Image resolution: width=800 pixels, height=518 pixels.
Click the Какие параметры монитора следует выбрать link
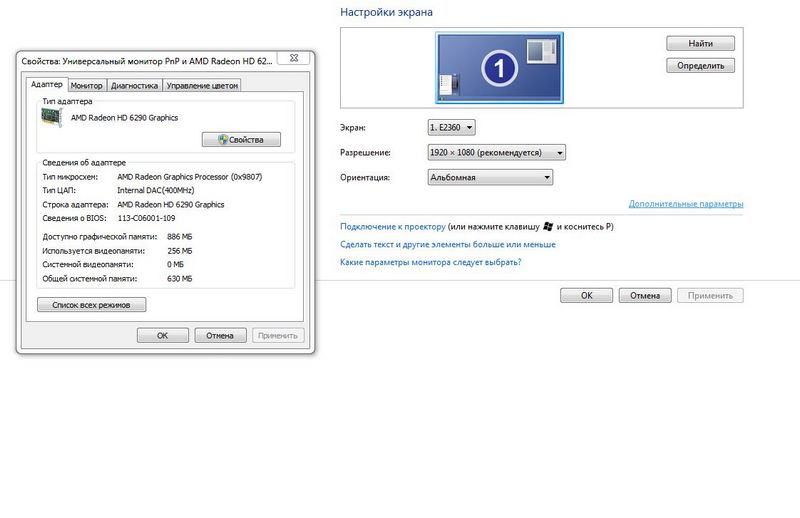[x=430, y=262]
